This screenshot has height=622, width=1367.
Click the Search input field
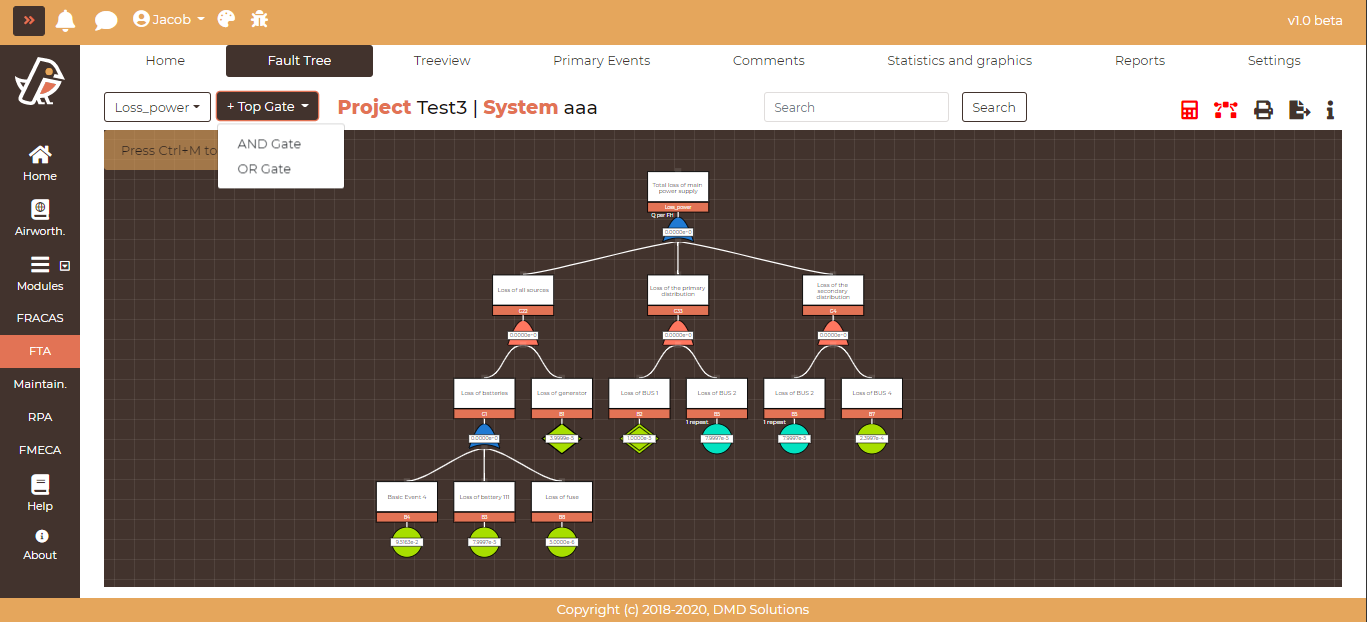coord(855,107)
